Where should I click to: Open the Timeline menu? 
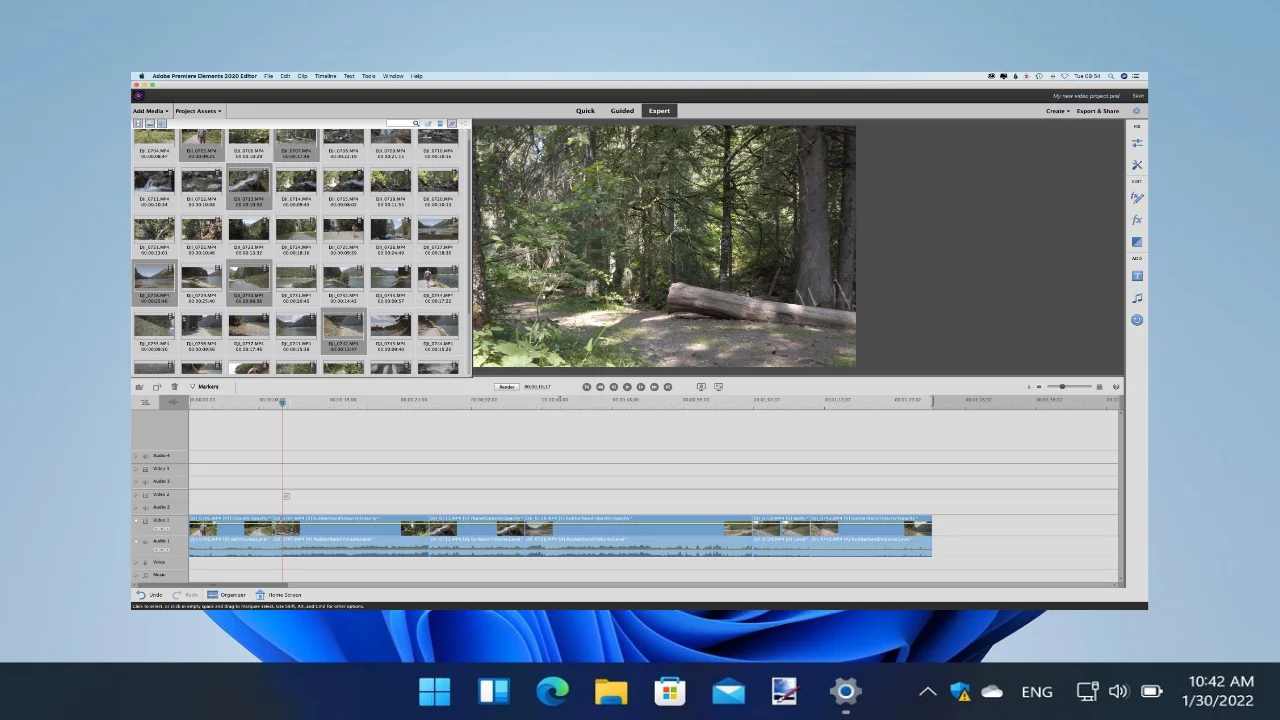(x=325, y=76)
